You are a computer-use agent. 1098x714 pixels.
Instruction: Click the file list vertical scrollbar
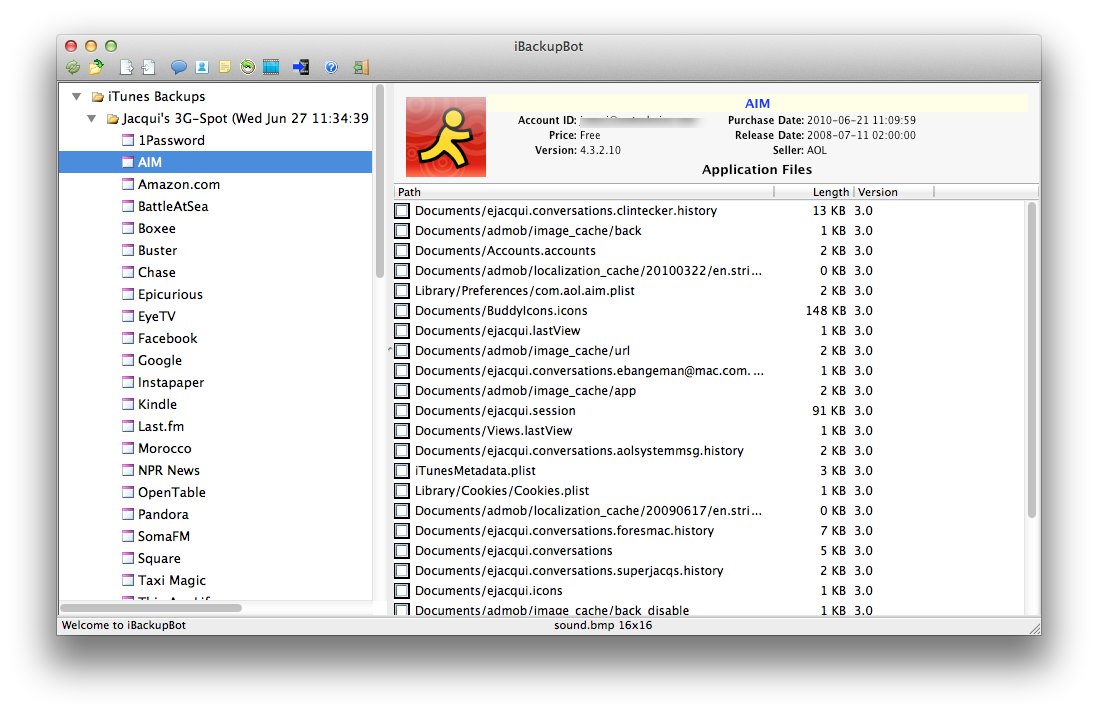click(x=1031, y=360)
